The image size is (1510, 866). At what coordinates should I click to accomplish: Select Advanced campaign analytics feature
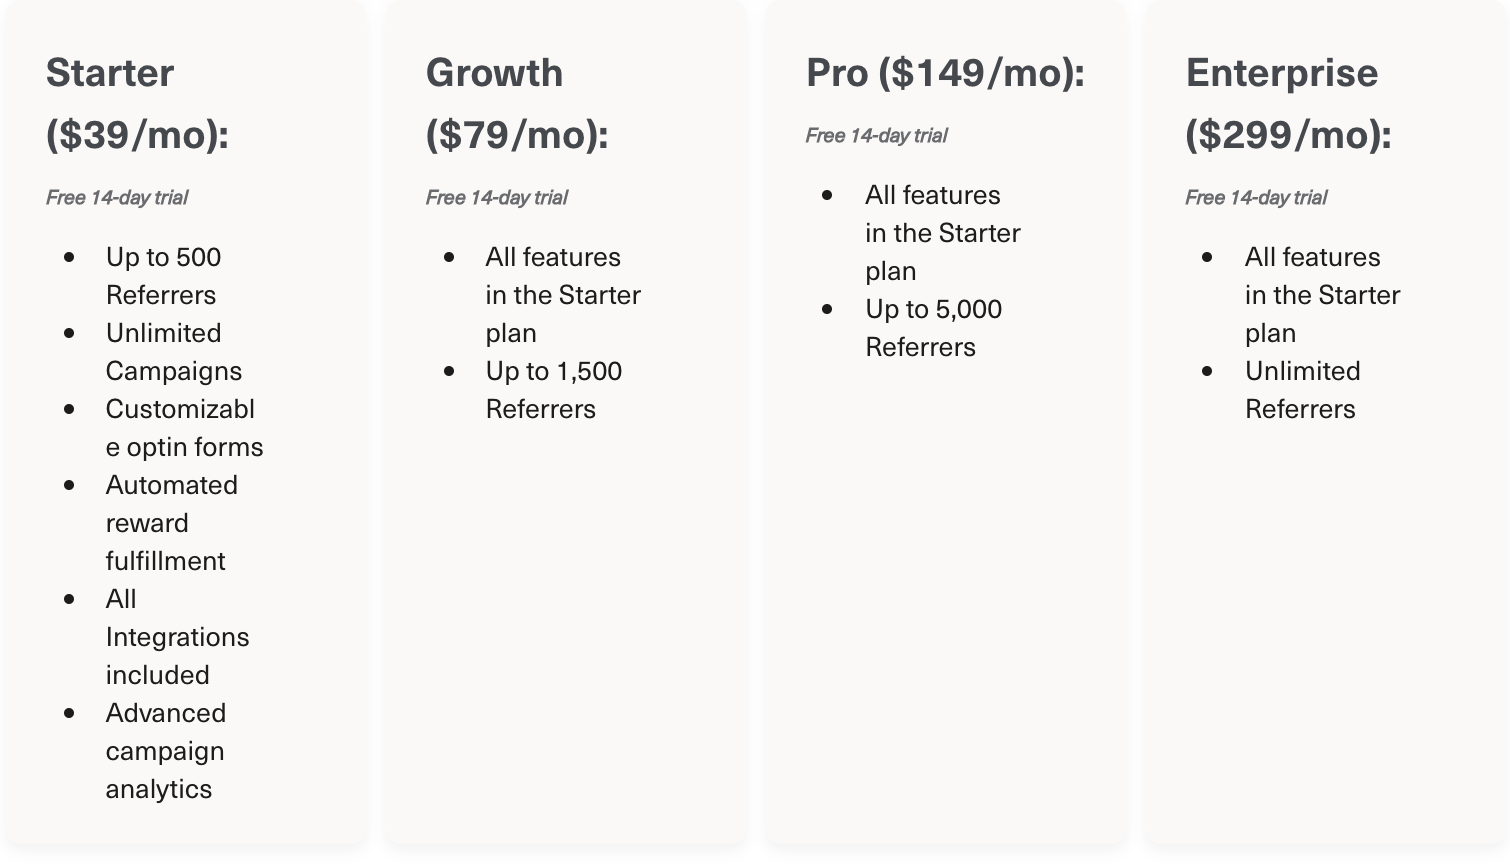tap(166, 751)
